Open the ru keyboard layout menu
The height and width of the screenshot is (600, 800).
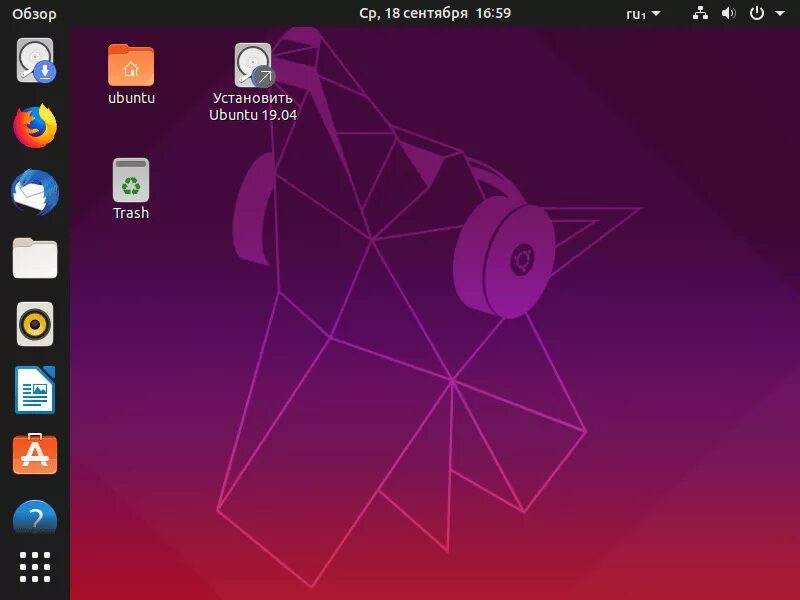[643, 14]
